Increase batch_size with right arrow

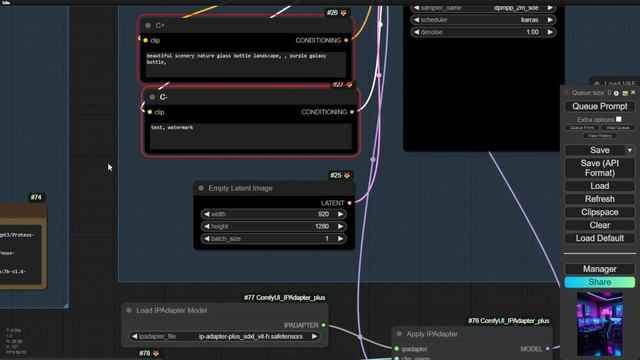340,238
